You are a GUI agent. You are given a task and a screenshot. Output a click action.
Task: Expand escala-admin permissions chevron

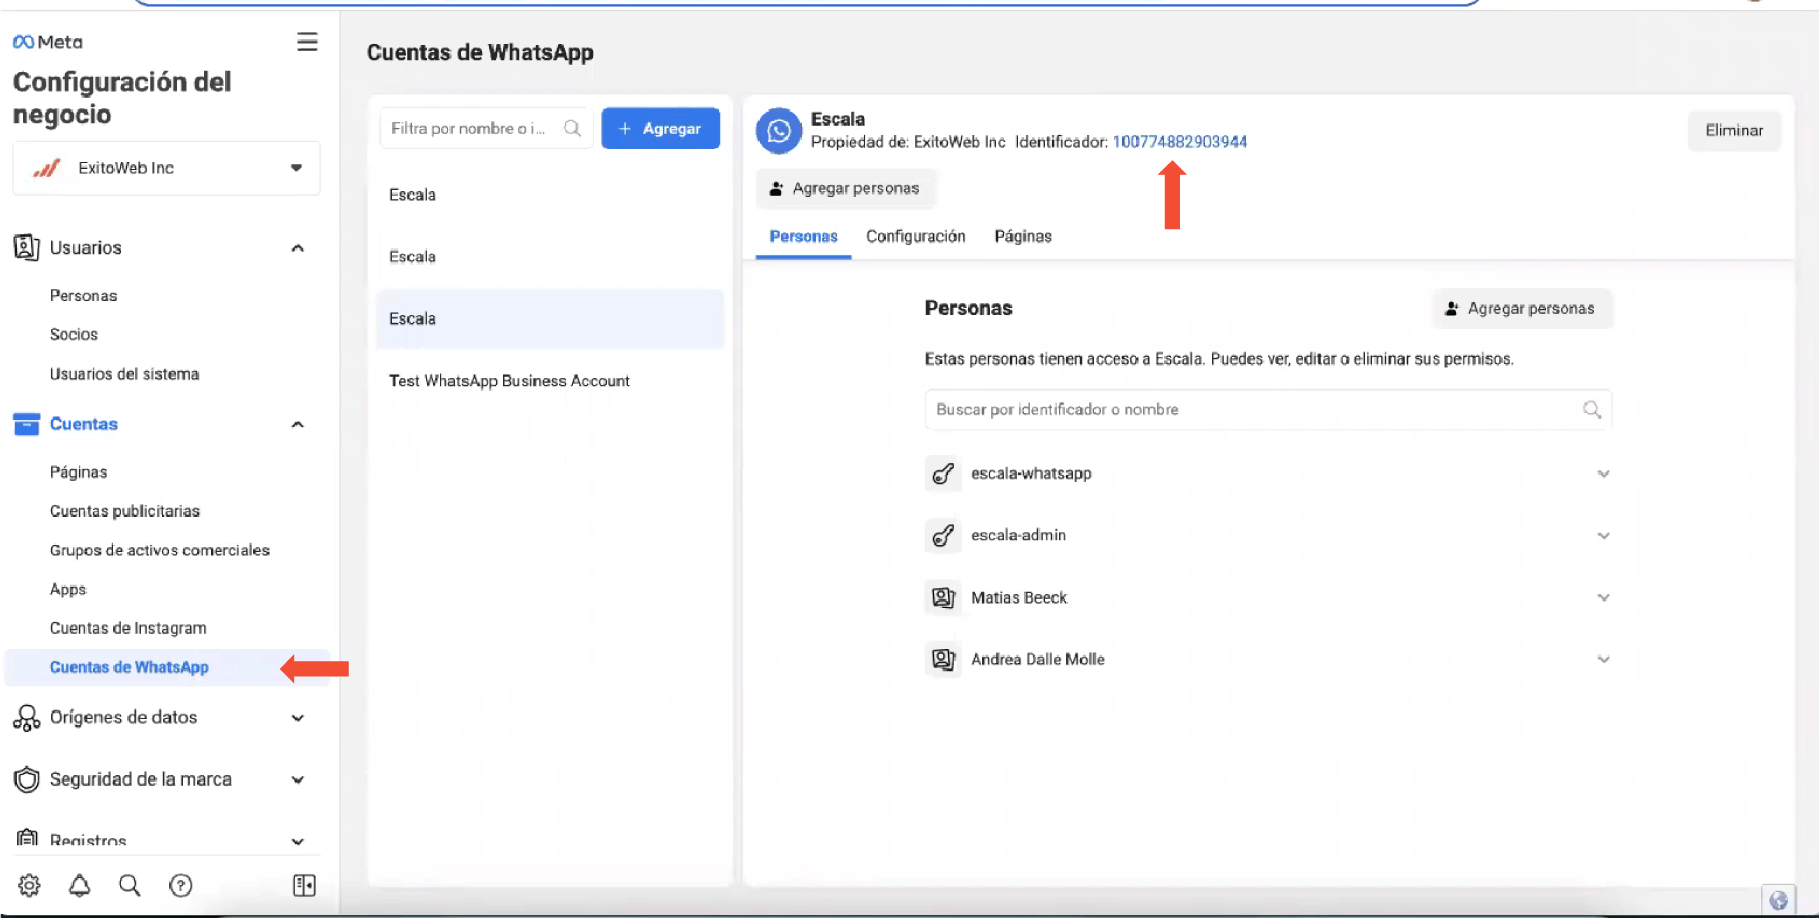pyautogui.click(x=1603, y=536)
